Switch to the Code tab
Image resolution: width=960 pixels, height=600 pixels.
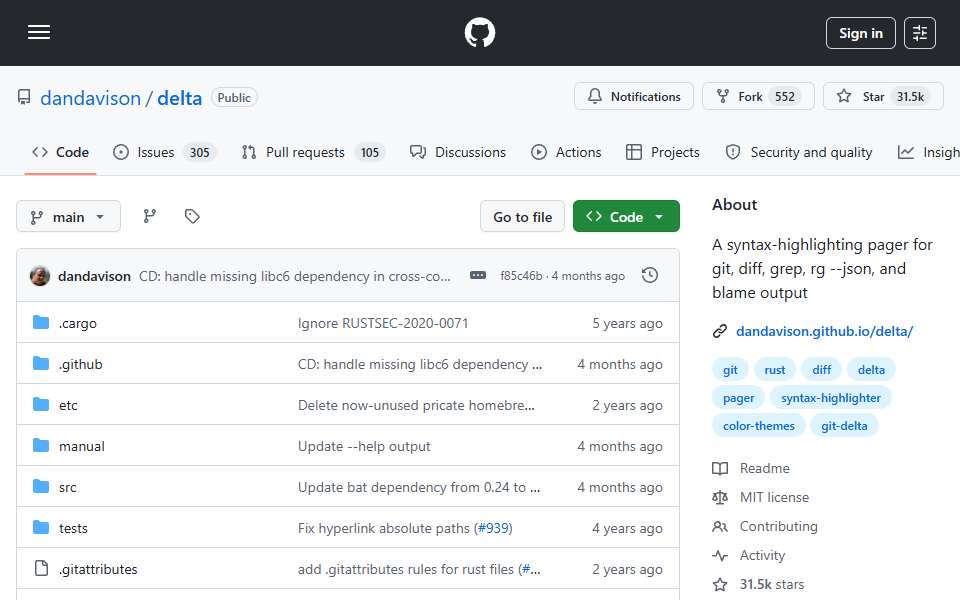point(61,152)
